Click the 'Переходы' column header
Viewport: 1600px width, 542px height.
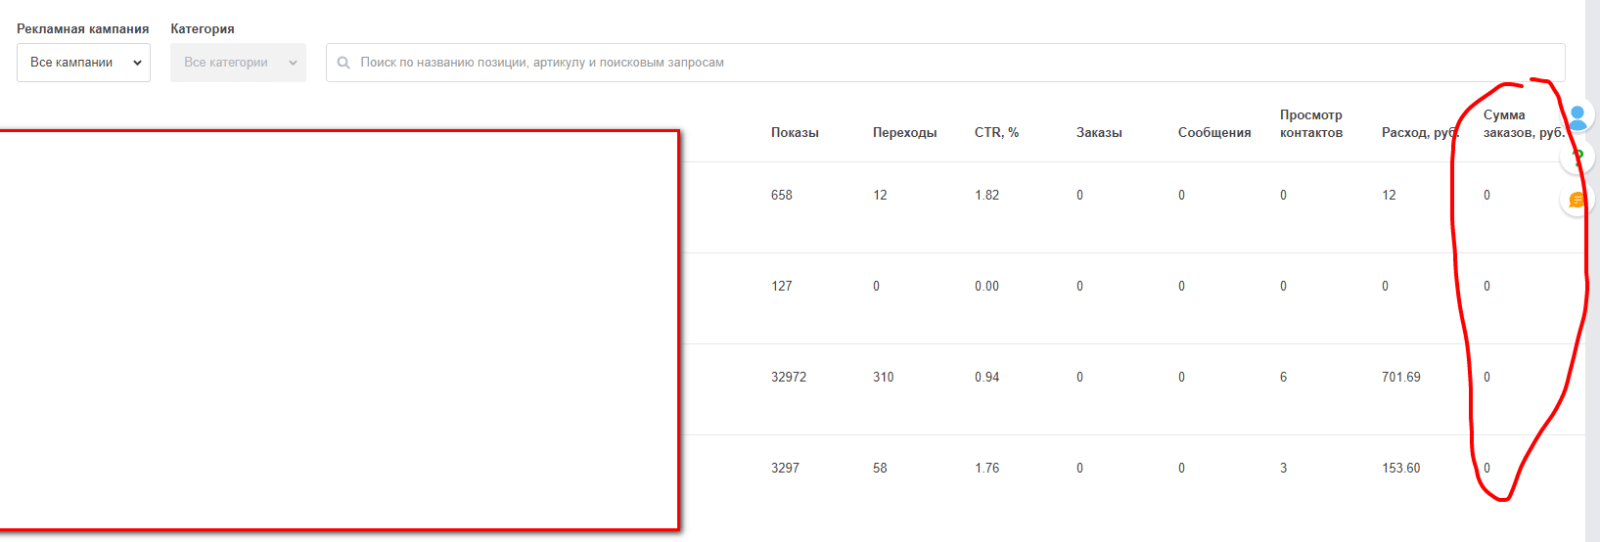point(905,133)
